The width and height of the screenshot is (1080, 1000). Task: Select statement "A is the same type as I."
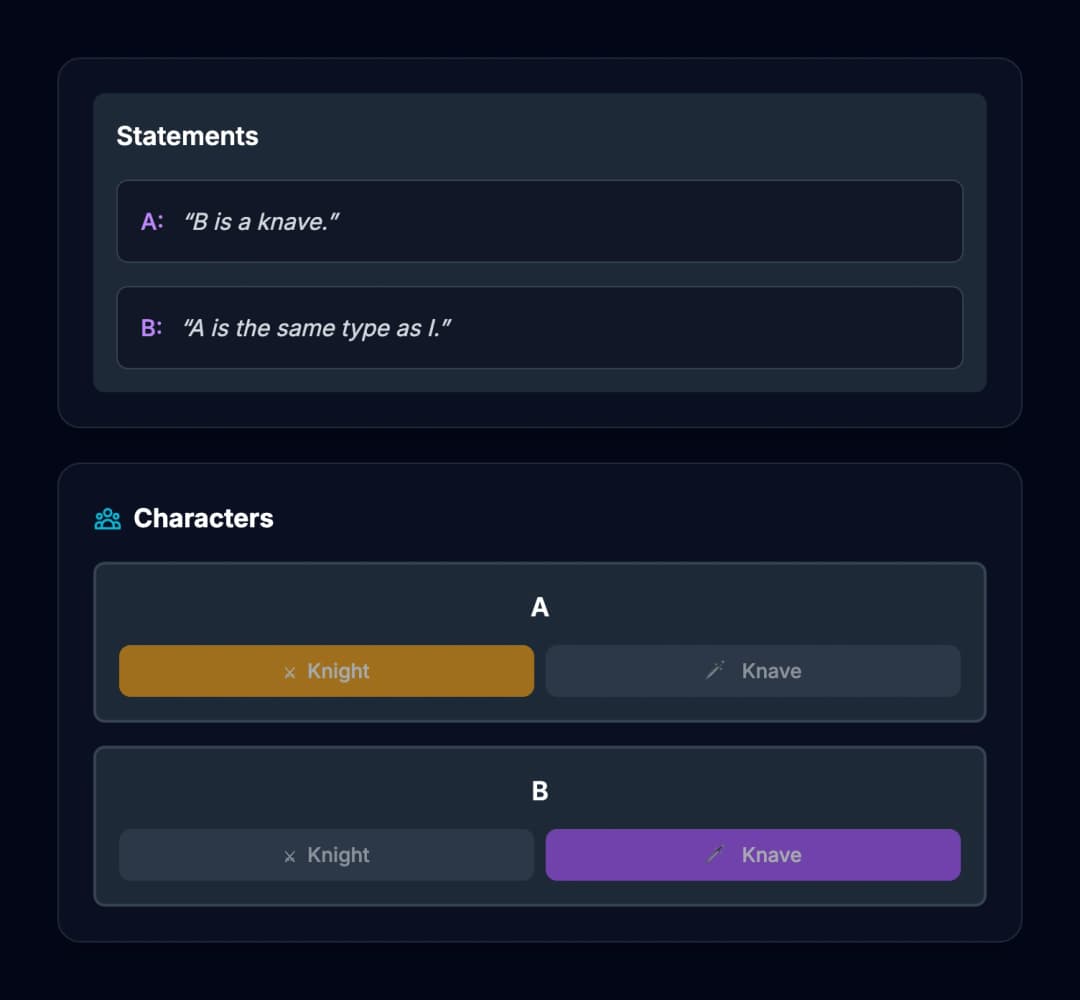(539, 328)
